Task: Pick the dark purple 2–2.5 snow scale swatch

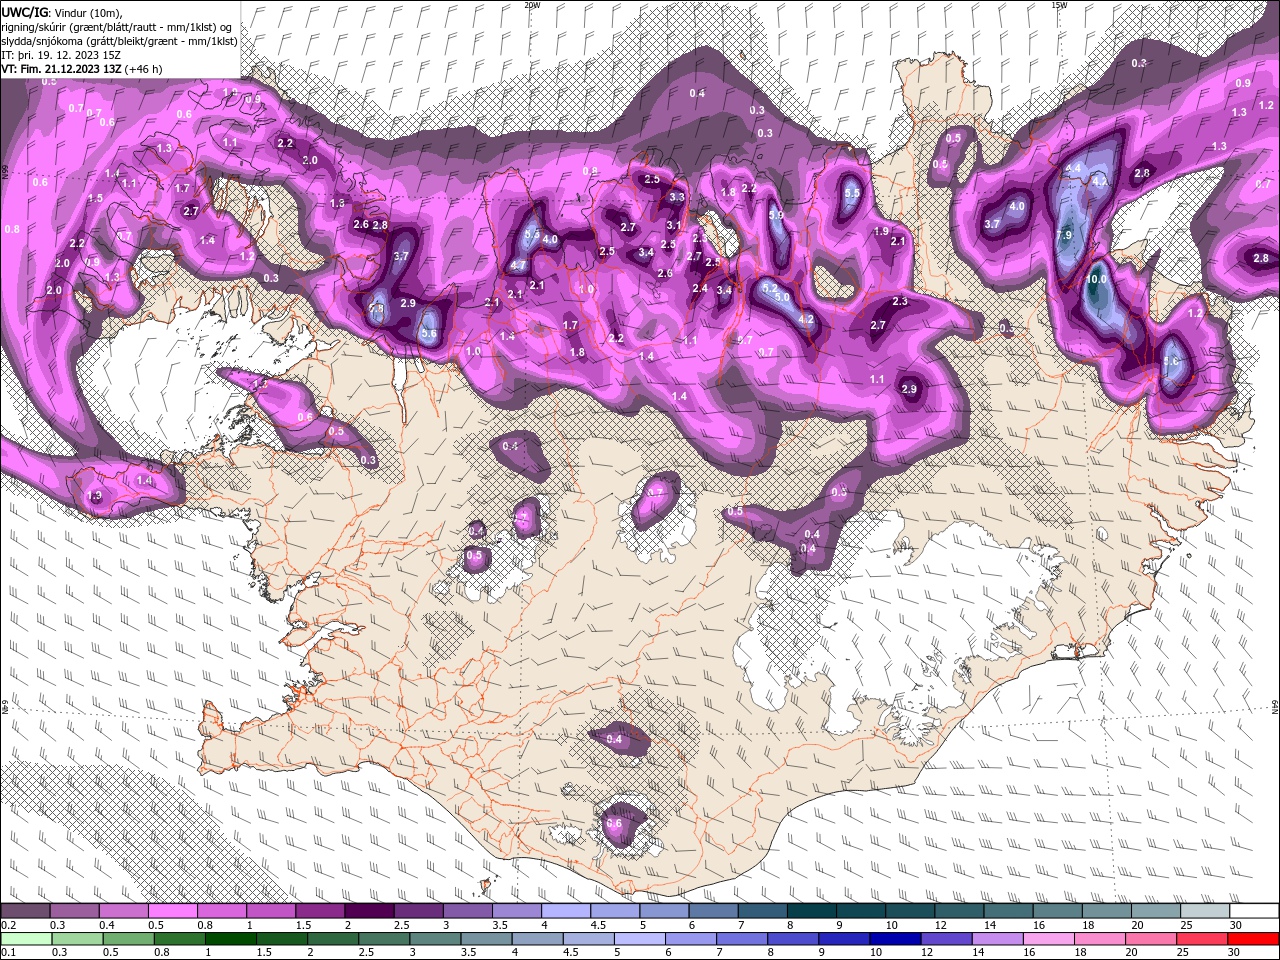Action: point(368,912)
